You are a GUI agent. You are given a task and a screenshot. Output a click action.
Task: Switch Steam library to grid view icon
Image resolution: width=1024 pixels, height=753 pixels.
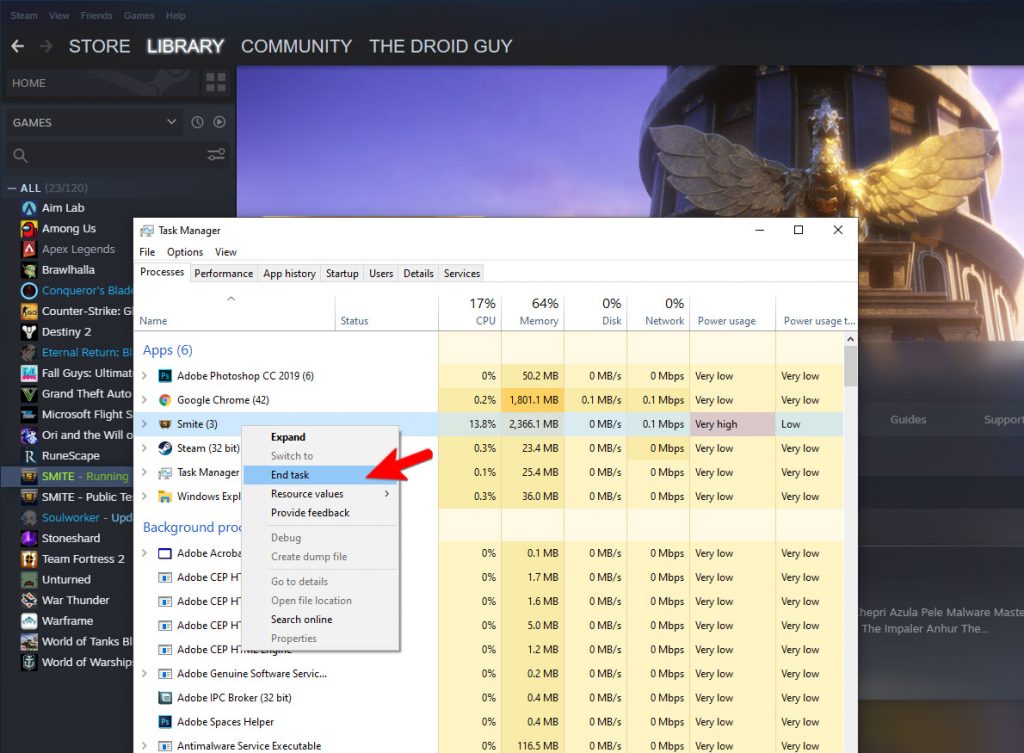point(216,83)
